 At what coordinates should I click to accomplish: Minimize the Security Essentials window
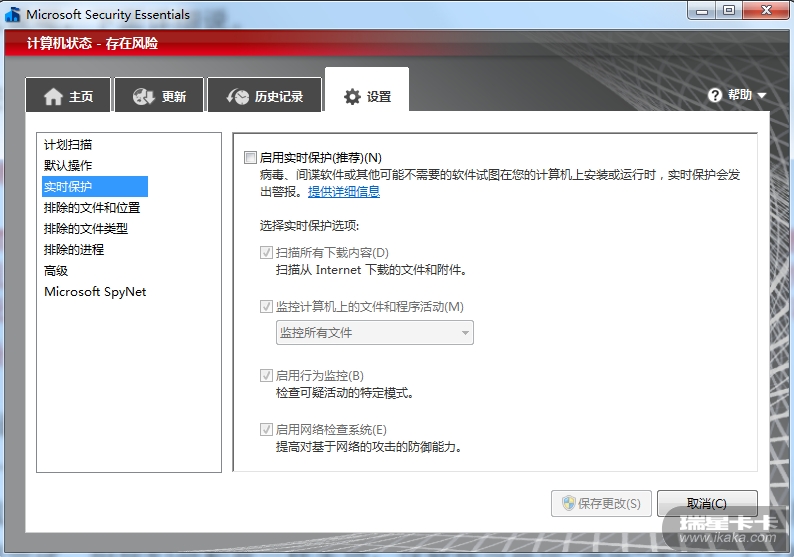(702, 11)
